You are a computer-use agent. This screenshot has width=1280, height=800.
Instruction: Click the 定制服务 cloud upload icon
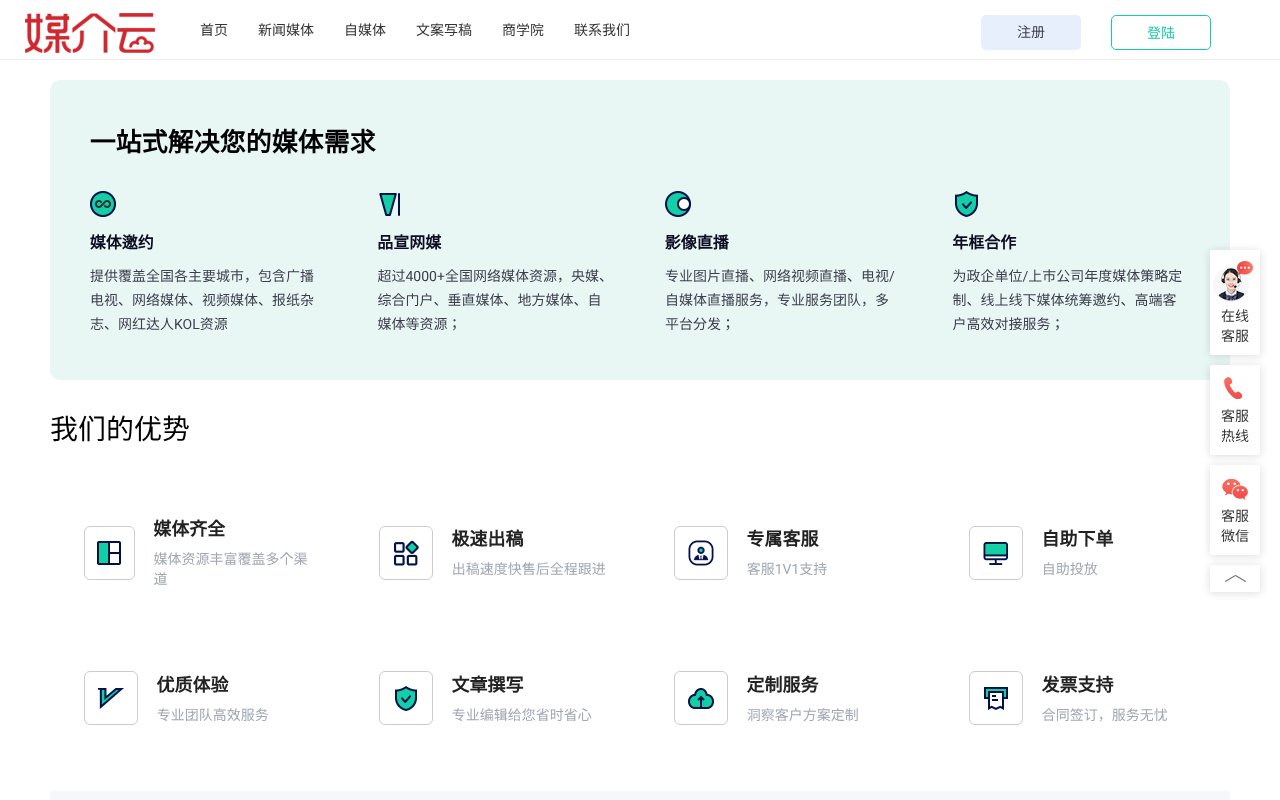point(701,698)
